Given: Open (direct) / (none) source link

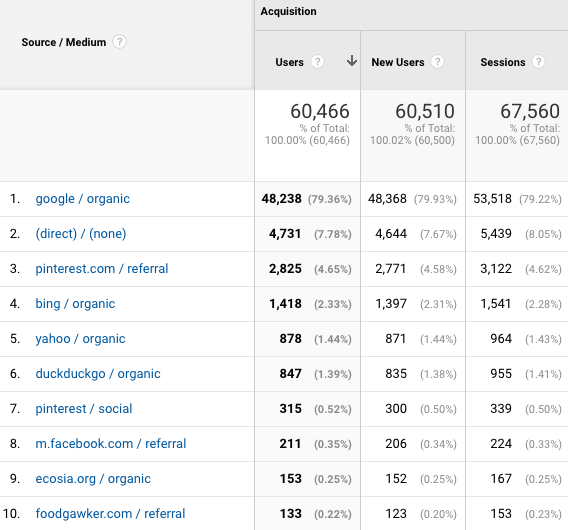Looking at the screenshot, I should point(81,234).
